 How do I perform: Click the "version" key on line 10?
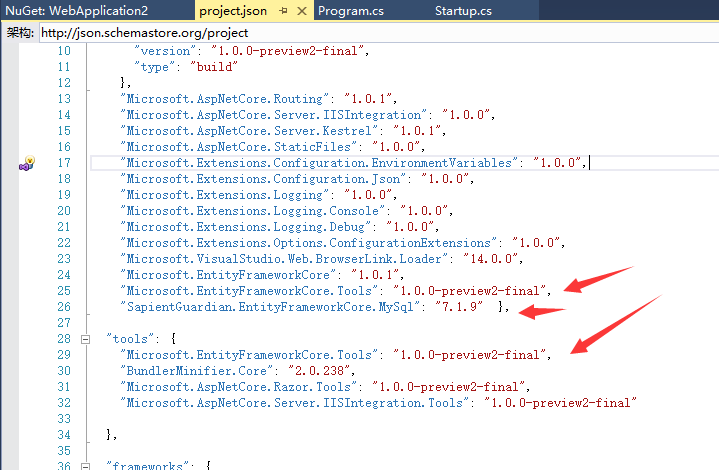click(165, 51)
